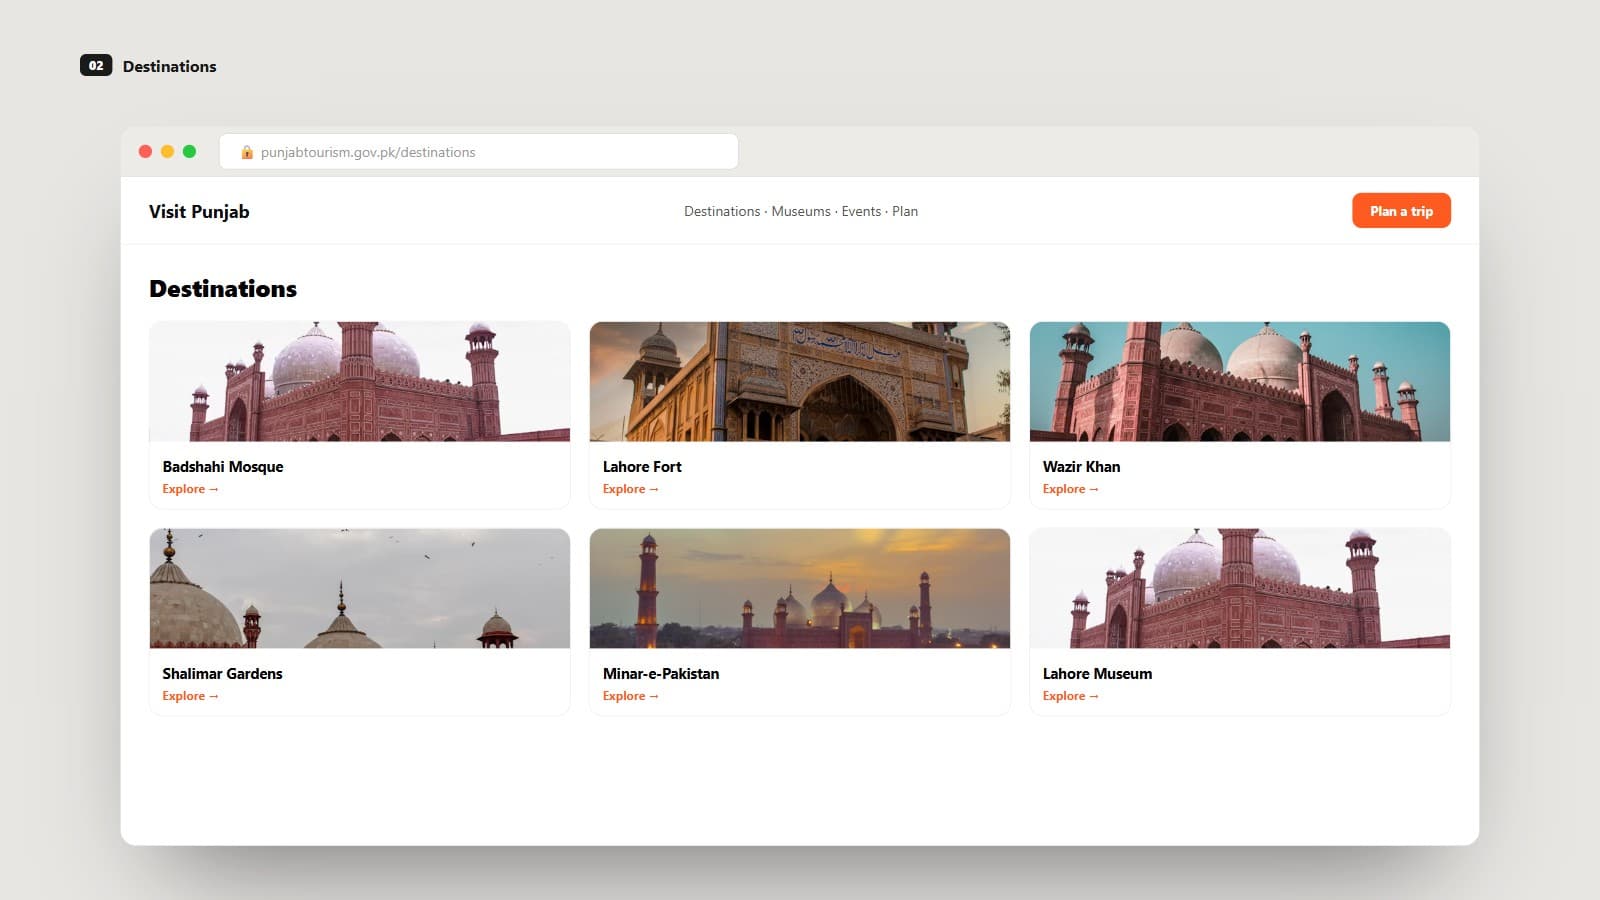Click the green maximize window dot
The height and width of the screenshot is (900, 1600).
click(189, 152)
